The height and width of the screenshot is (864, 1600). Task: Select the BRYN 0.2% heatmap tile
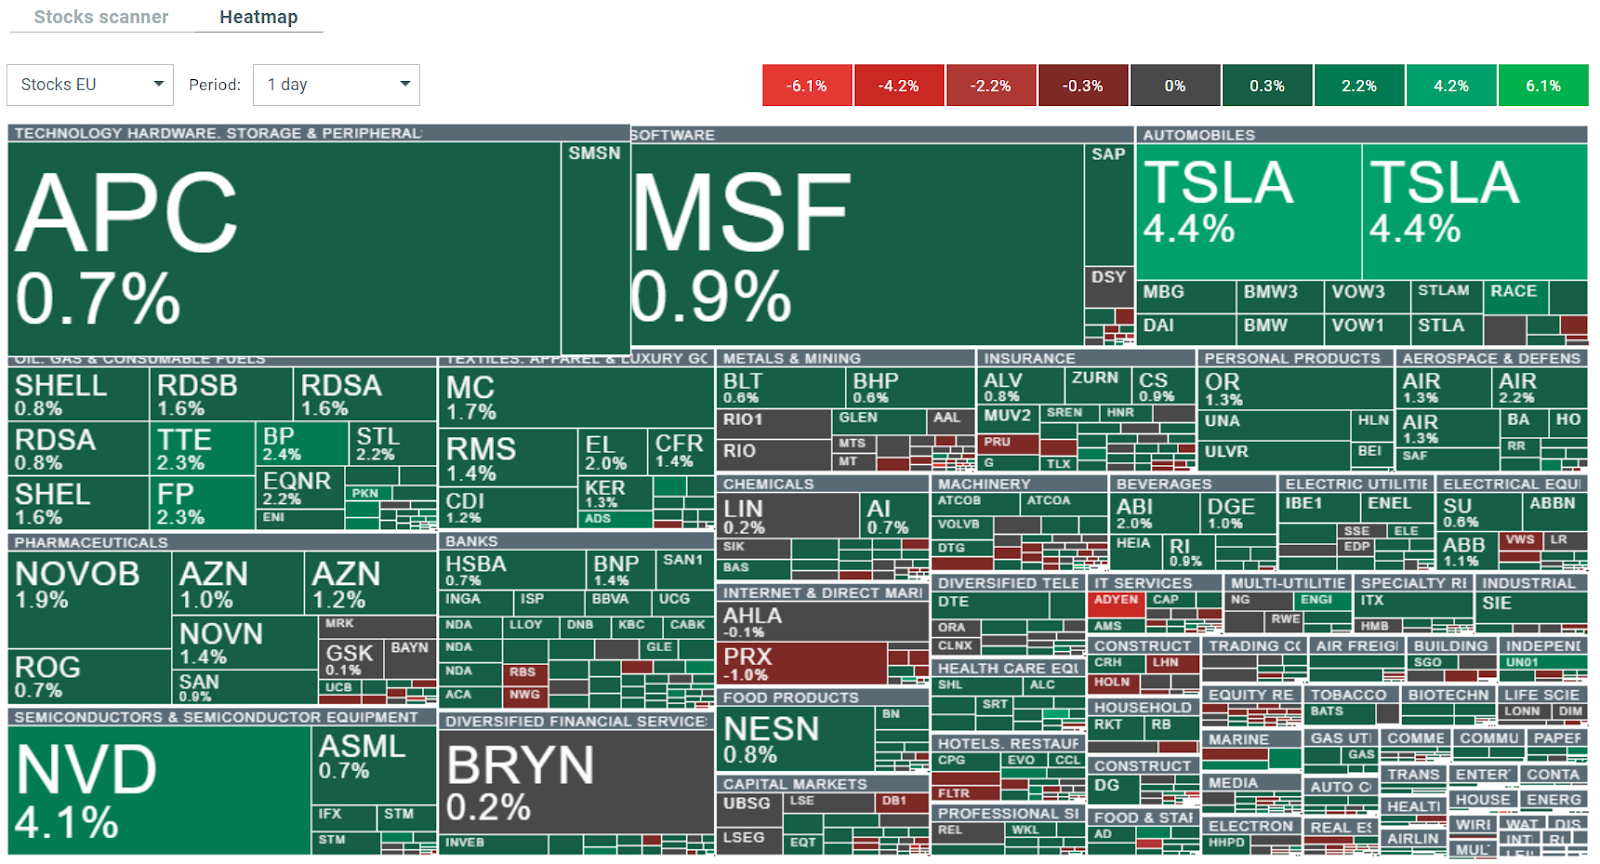click(575, 782)
